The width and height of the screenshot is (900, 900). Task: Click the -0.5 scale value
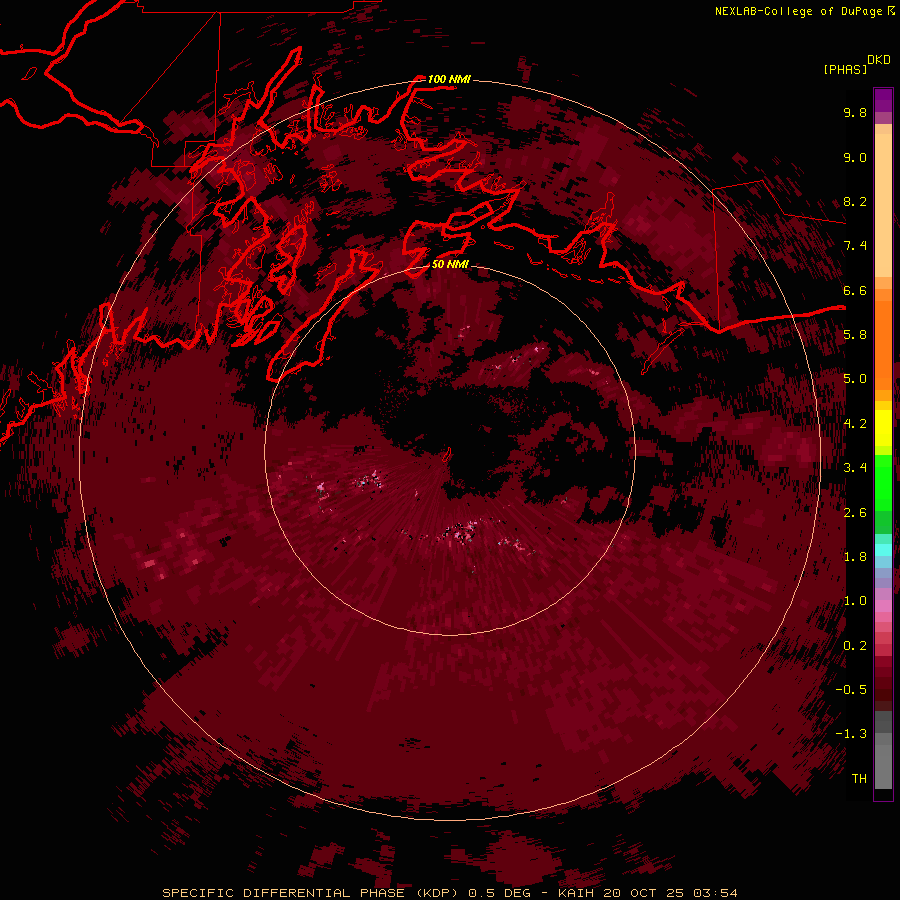point(851,690)
